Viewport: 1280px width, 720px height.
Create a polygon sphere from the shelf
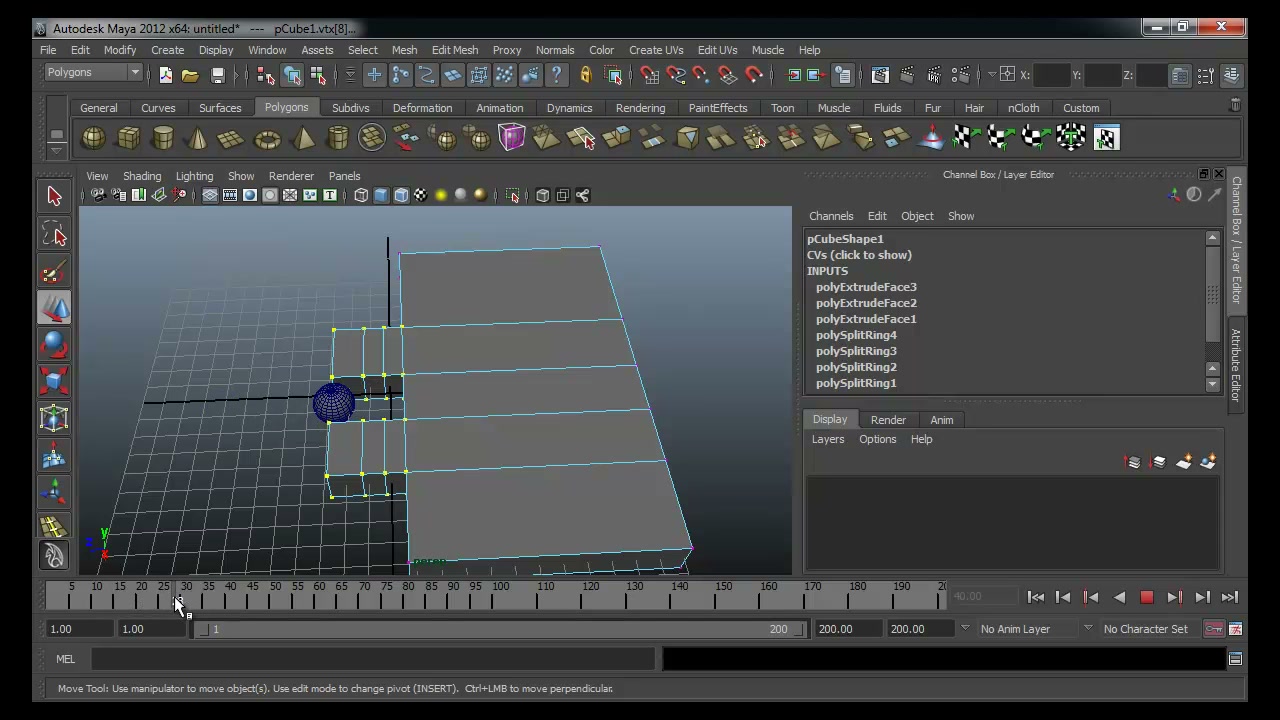pos(93,138)
